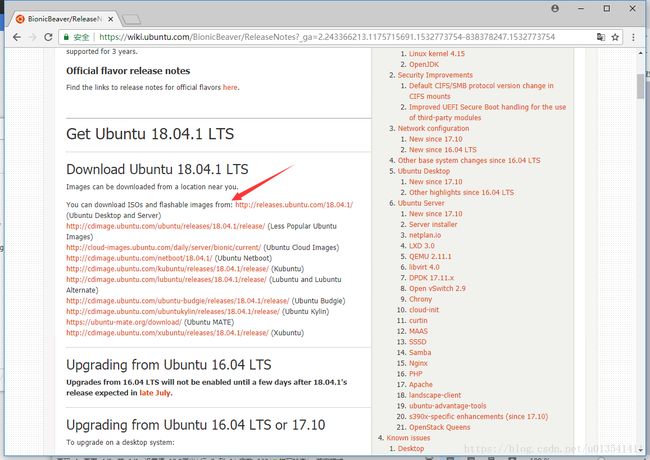Click the vertical scrollbar thumb
This screenshot has height=460, width=650.
pyautogui.click(x=641, y=86)
